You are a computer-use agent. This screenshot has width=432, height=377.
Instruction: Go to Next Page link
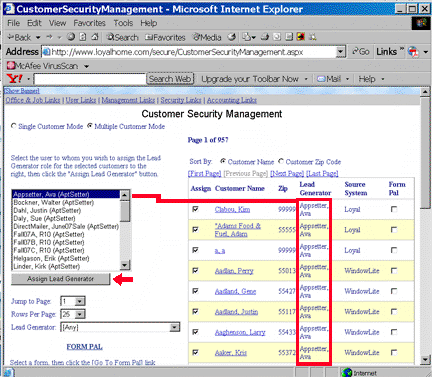(287, 173)
